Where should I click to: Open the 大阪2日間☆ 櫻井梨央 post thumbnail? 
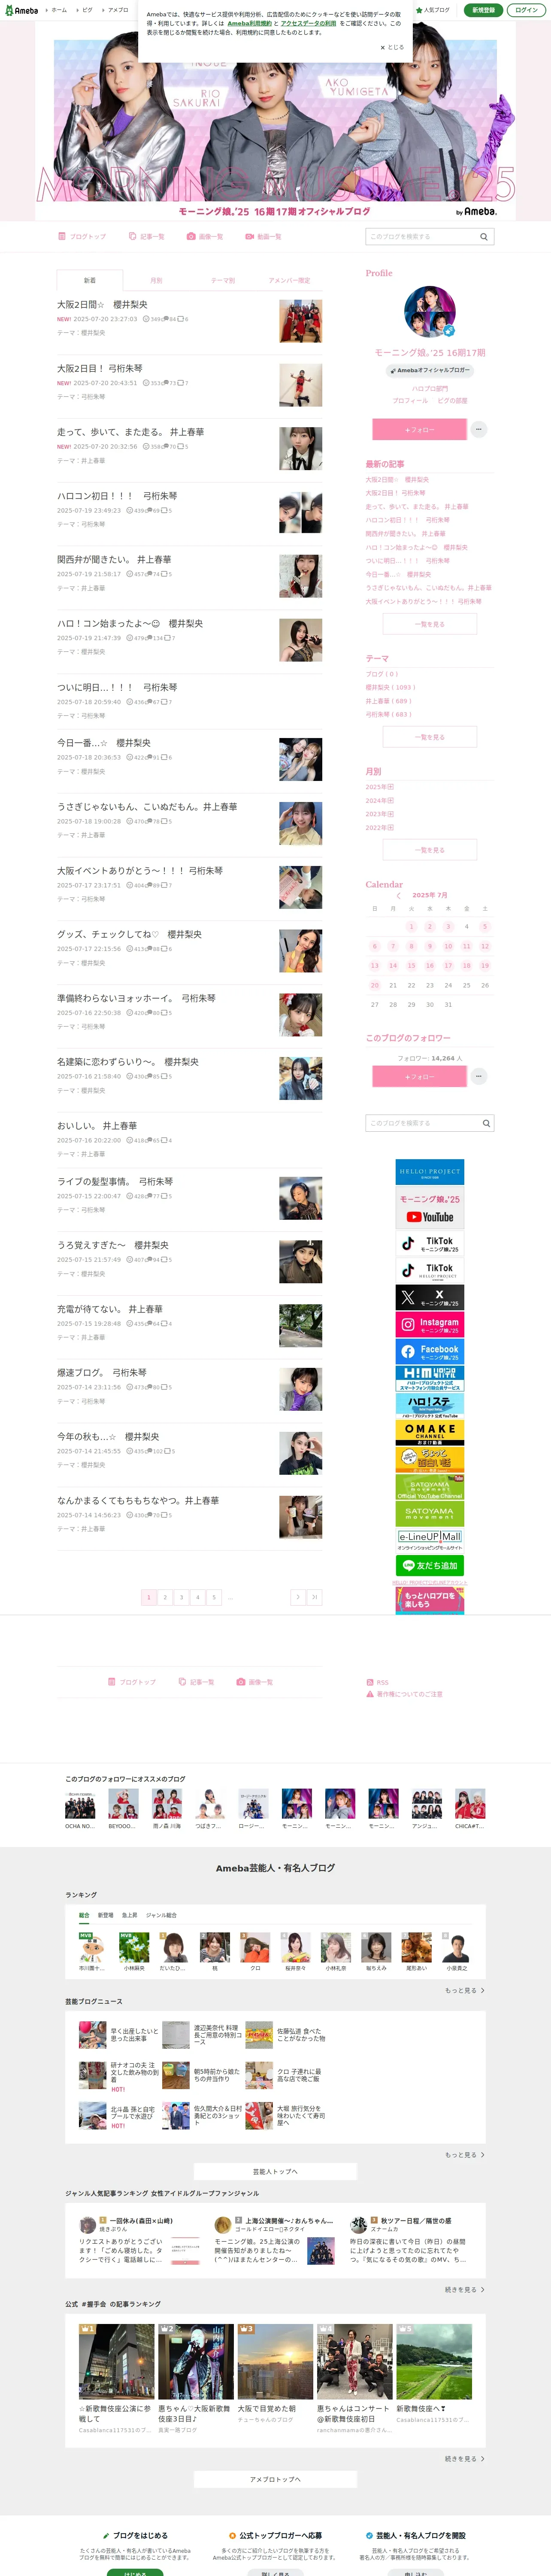pos(300,322)
